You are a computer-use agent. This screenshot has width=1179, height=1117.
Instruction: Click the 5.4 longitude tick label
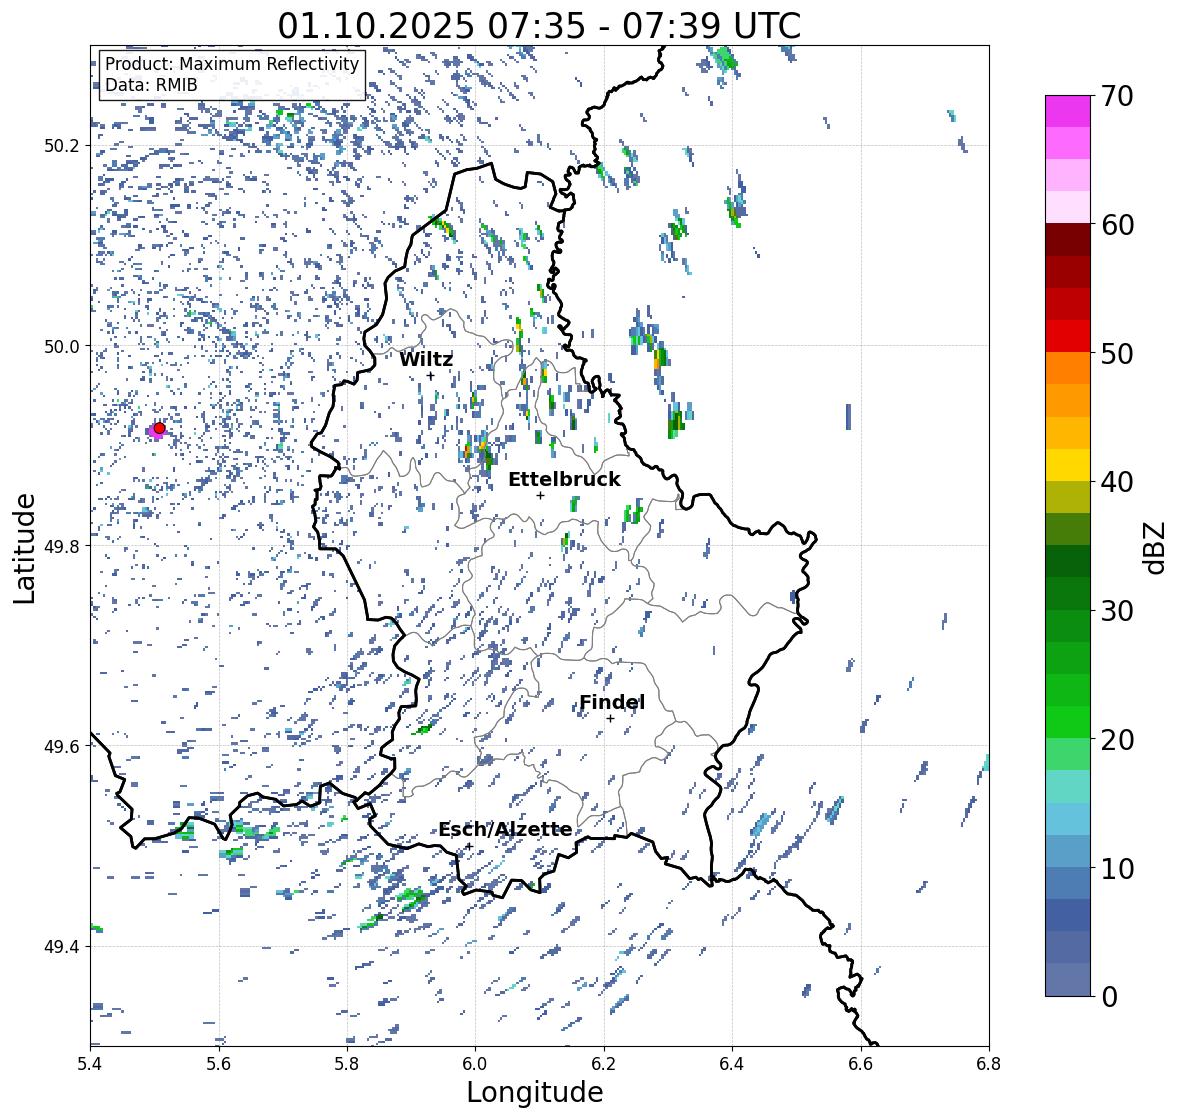[90, 1064]
